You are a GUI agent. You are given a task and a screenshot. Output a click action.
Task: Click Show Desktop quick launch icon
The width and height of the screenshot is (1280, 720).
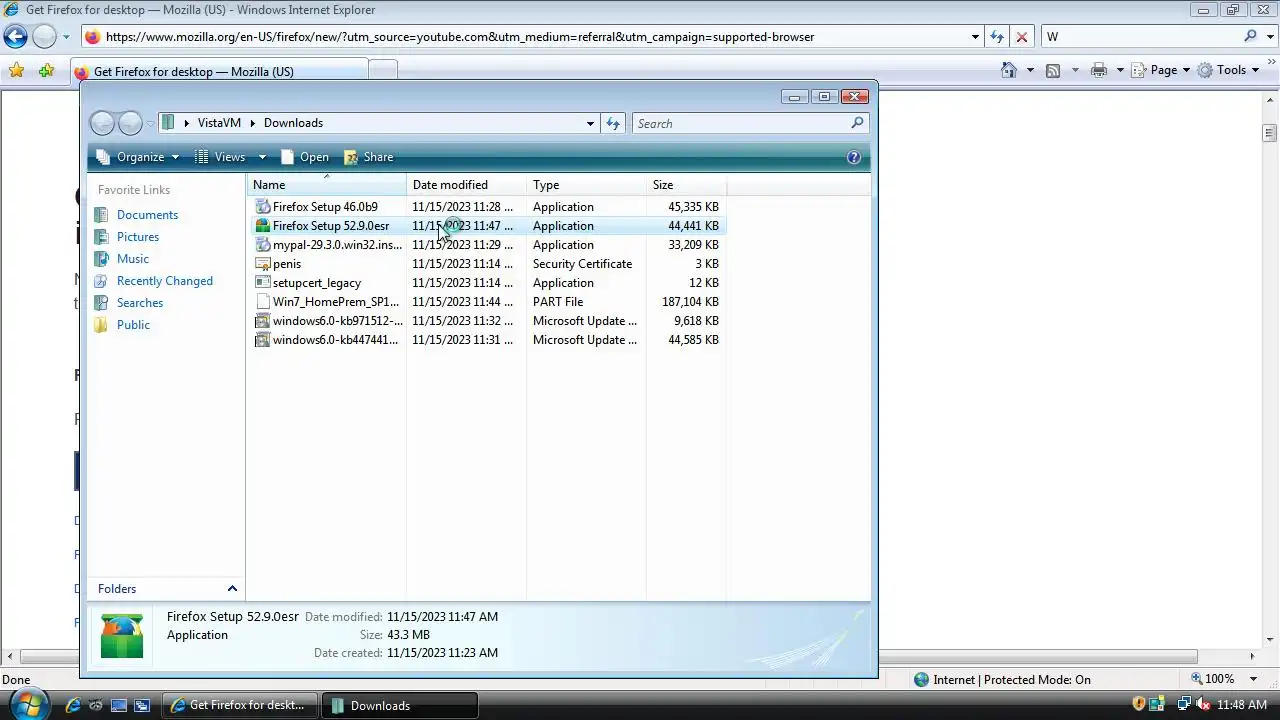click(119, 705)
